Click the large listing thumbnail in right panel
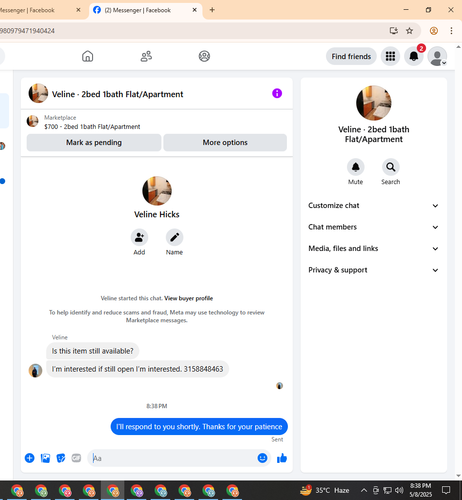This screenshot has height=500, width=462. coord(373,103)
